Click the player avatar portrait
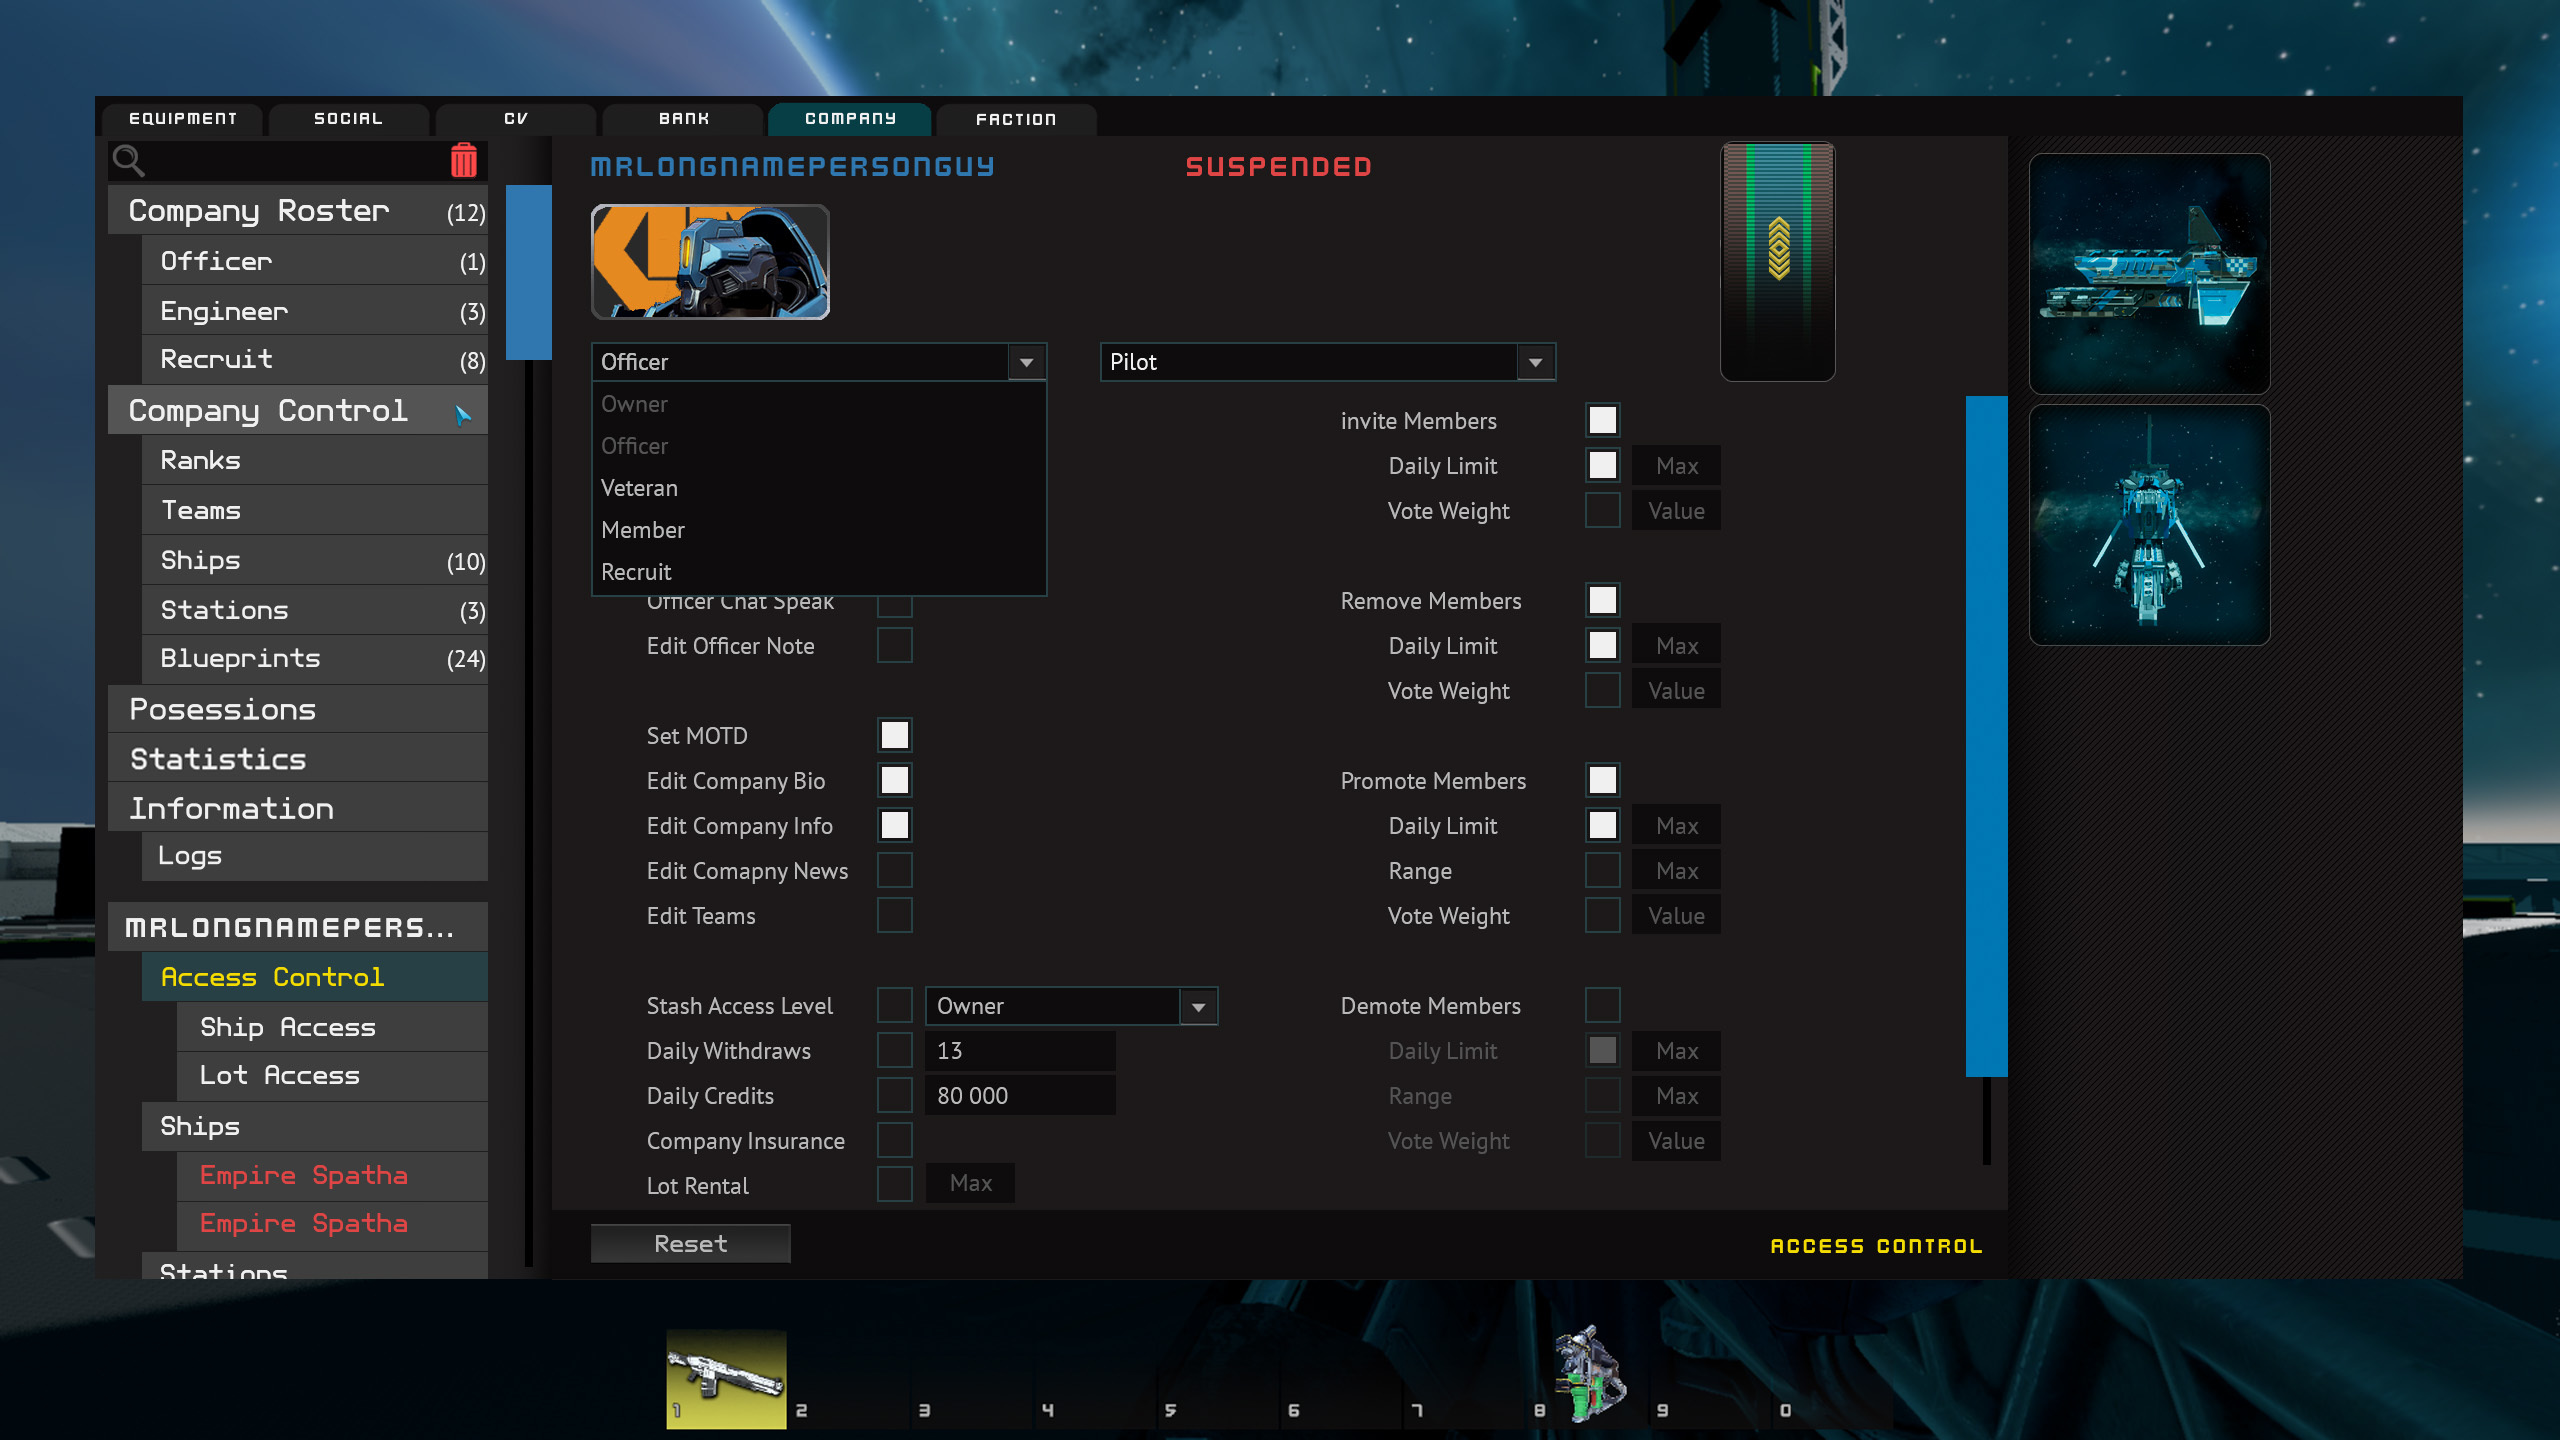Viewport: 2560px width, 1440px height. pos(710,262)
